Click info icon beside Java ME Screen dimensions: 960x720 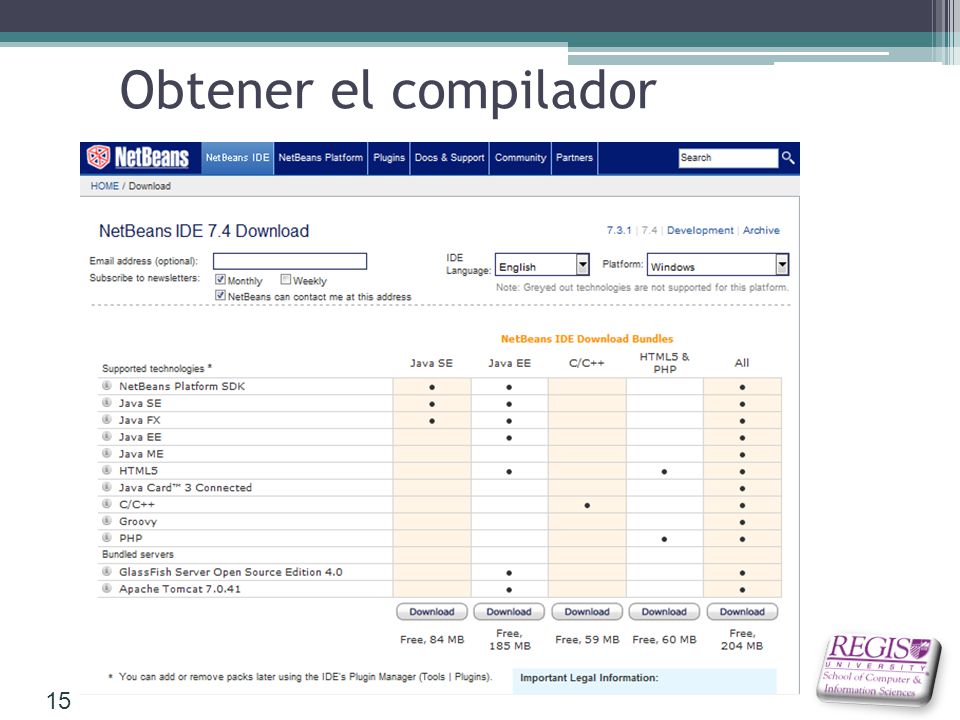(x=107, y=454)
